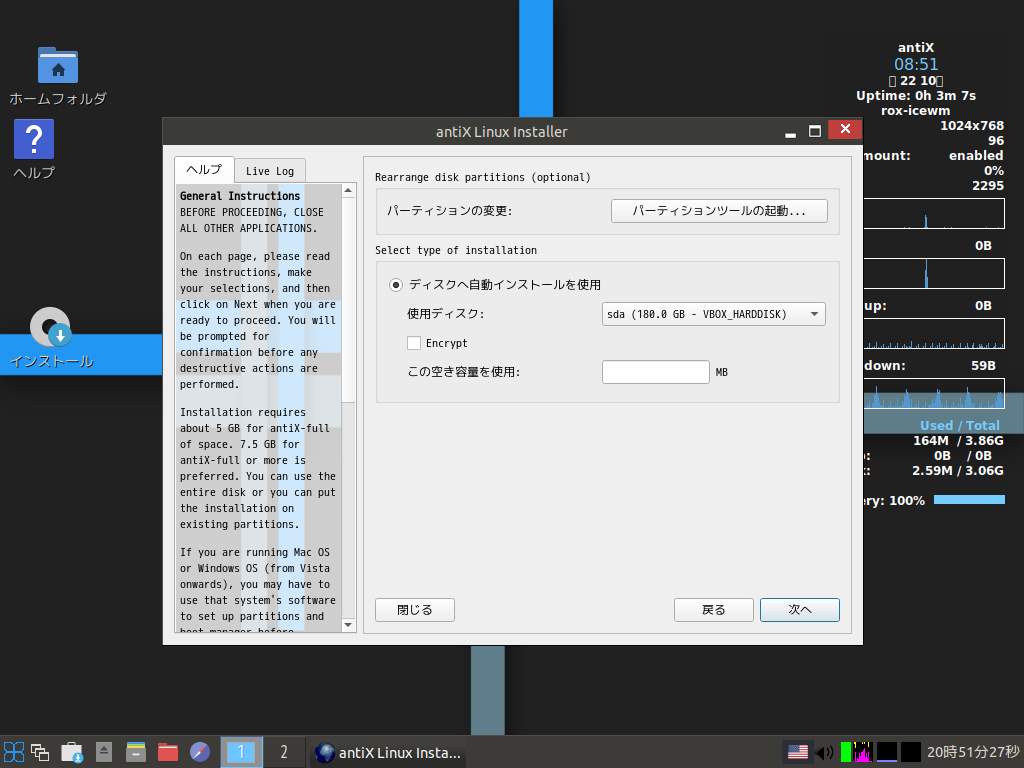Click the 閉じる button
Viewport: 1024px width, 768px height.
415,610
